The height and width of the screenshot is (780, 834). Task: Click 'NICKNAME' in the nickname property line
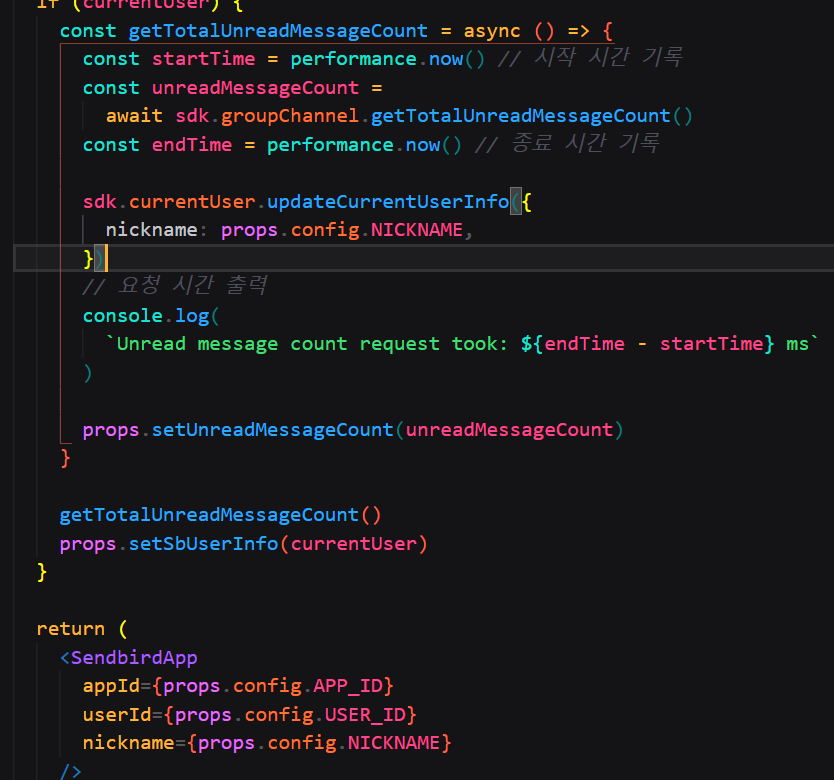(x=416, y=230)
